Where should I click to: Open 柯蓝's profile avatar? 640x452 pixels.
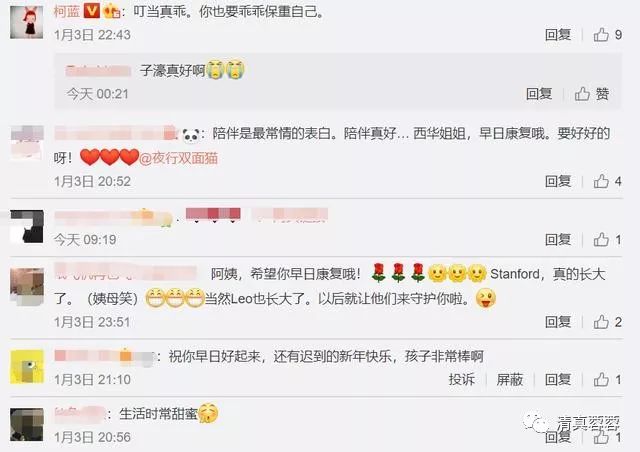[x=27, y=22]
